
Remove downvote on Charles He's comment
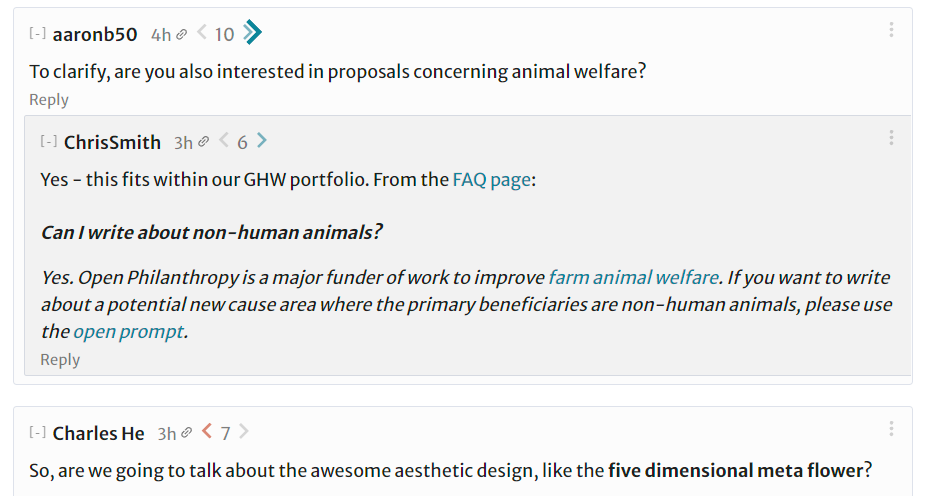point(207,433)
